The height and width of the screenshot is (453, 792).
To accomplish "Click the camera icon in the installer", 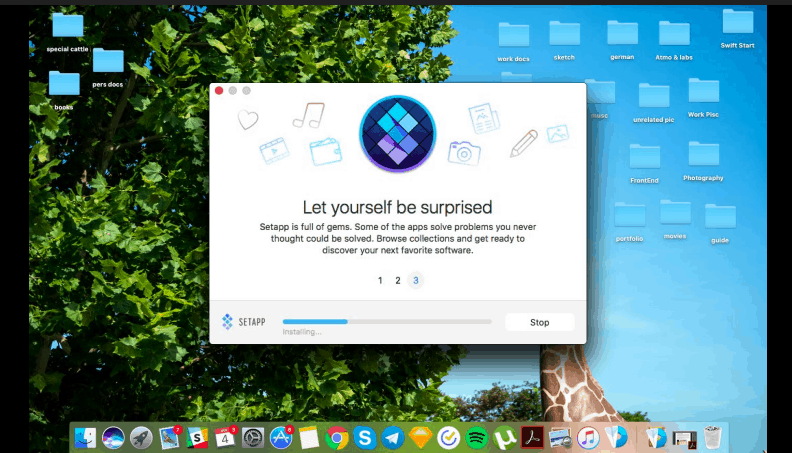I will click(x=463, y=151).
